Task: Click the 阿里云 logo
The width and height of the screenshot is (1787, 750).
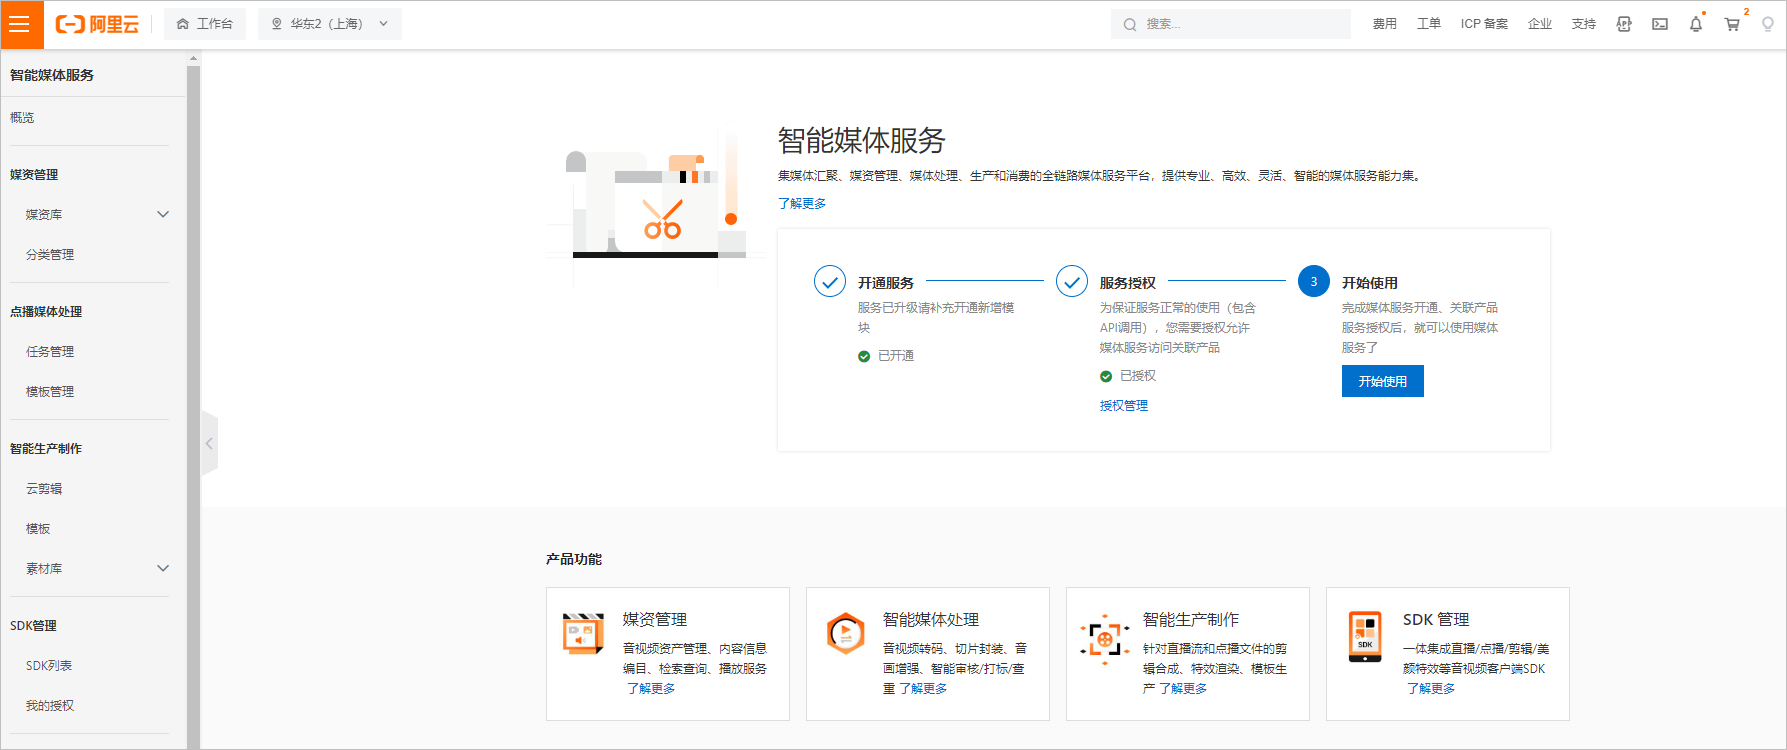Action: [x=97, y=24]
